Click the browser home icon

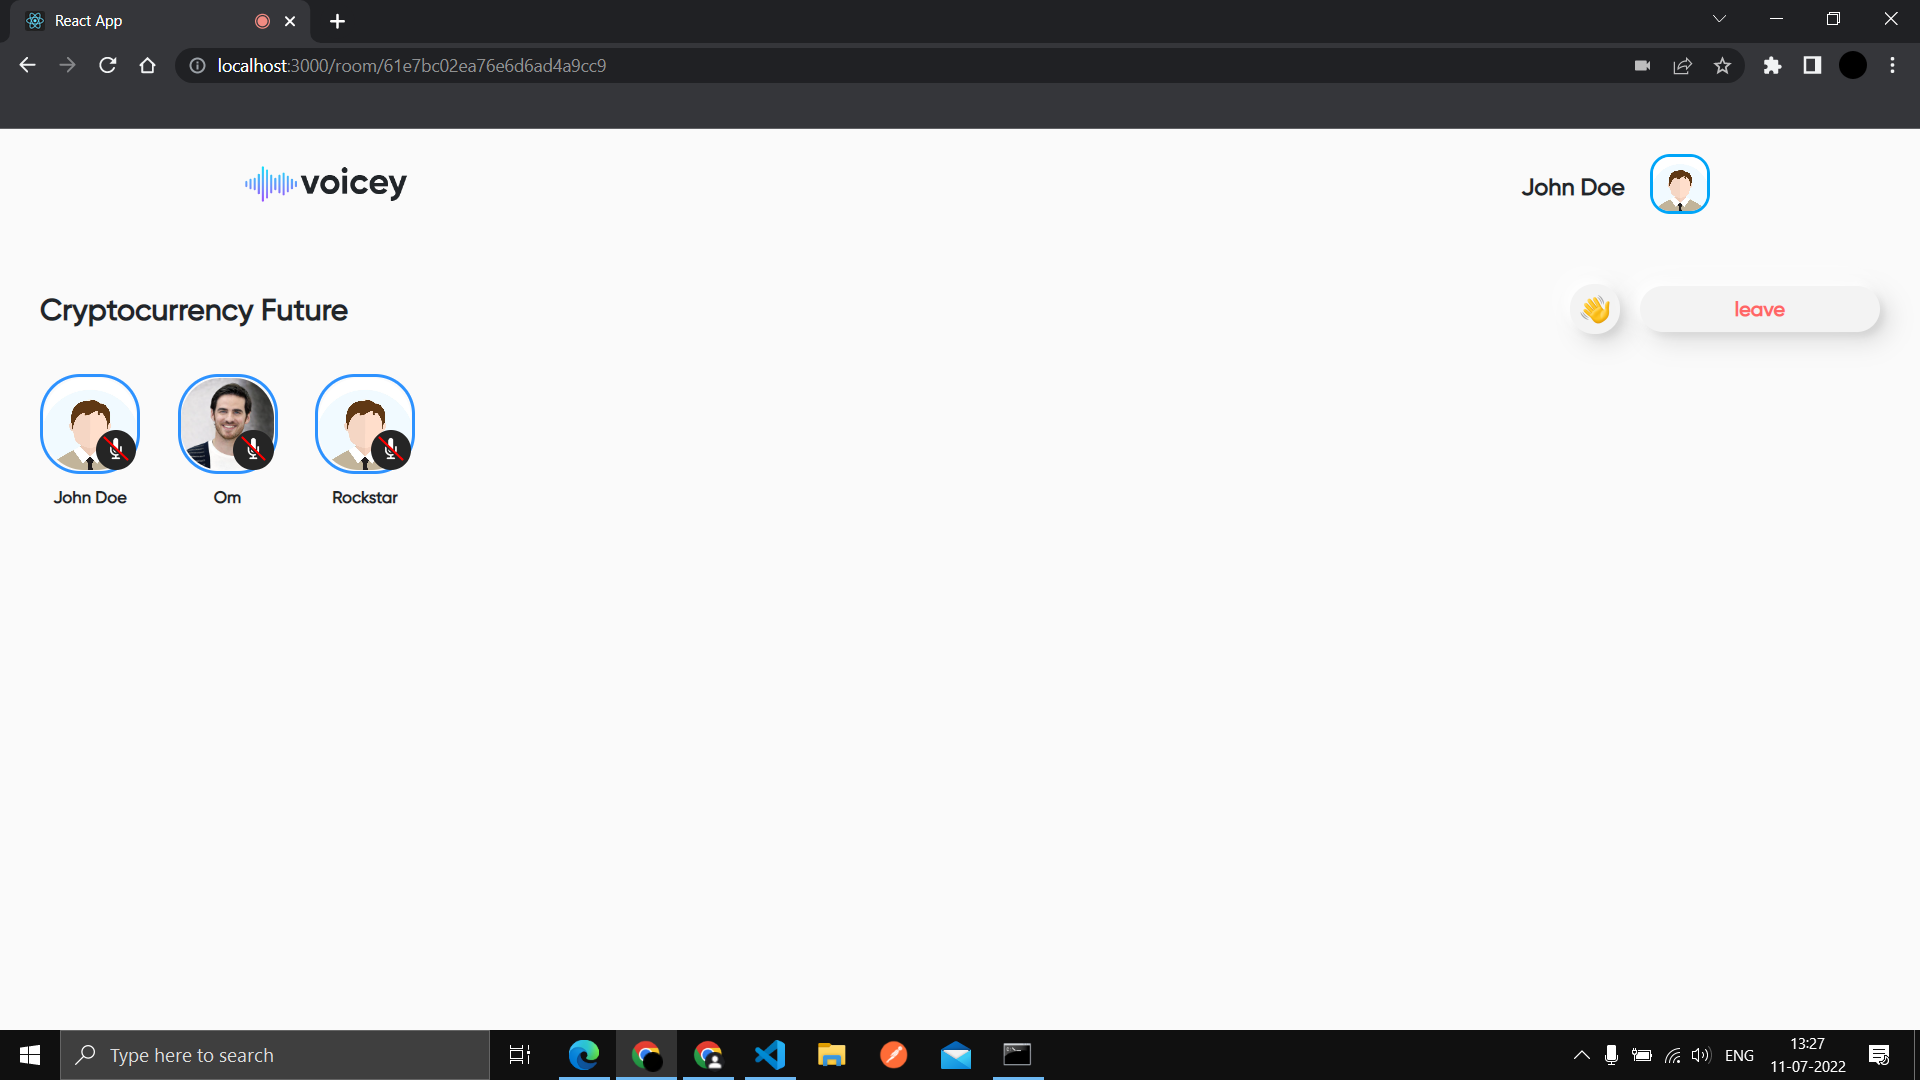coord(148,66)
